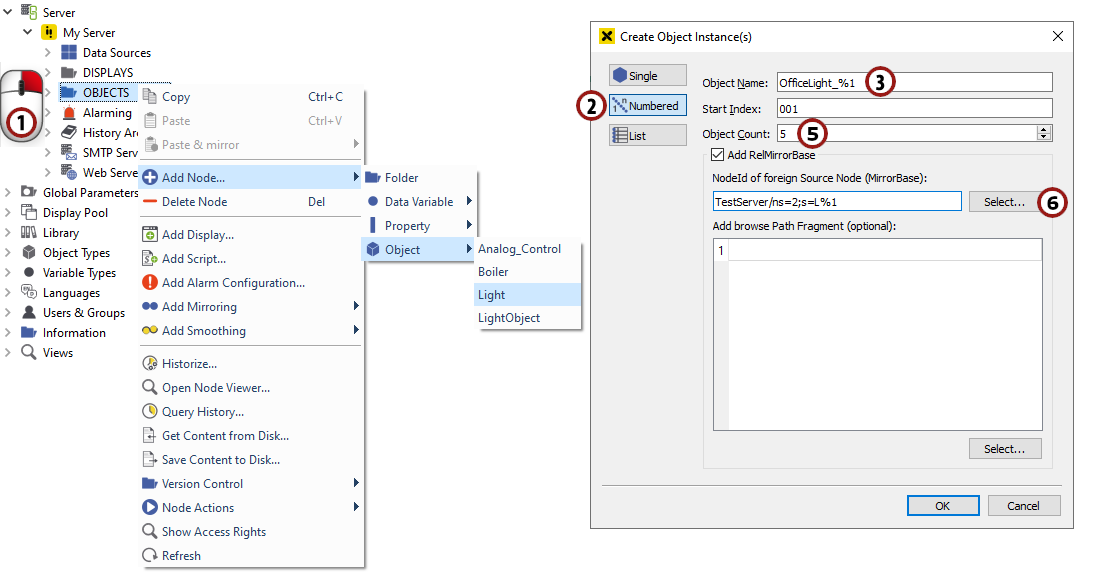Click the Add Alarm Configuration icon
This screenshot has height=579, width=1097.
pyautogui.click(x=150, y=283)
